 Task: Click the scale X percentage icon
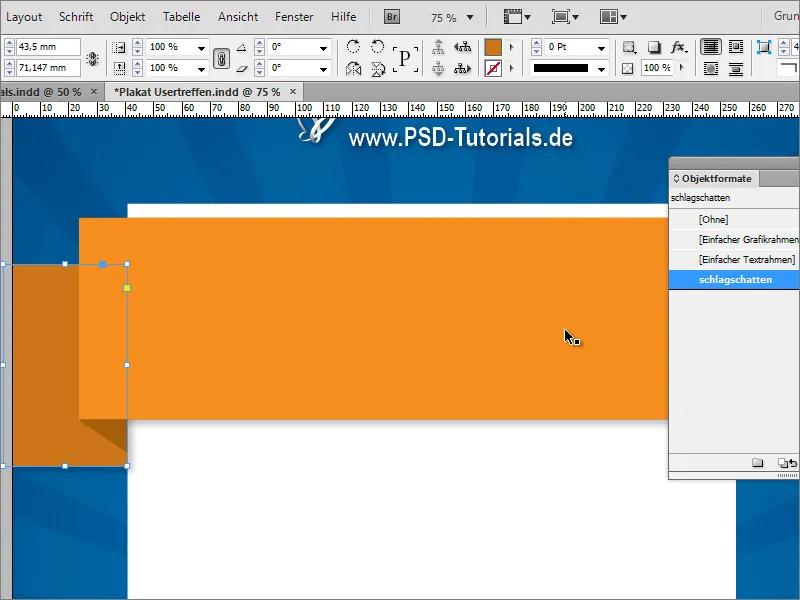118,47
